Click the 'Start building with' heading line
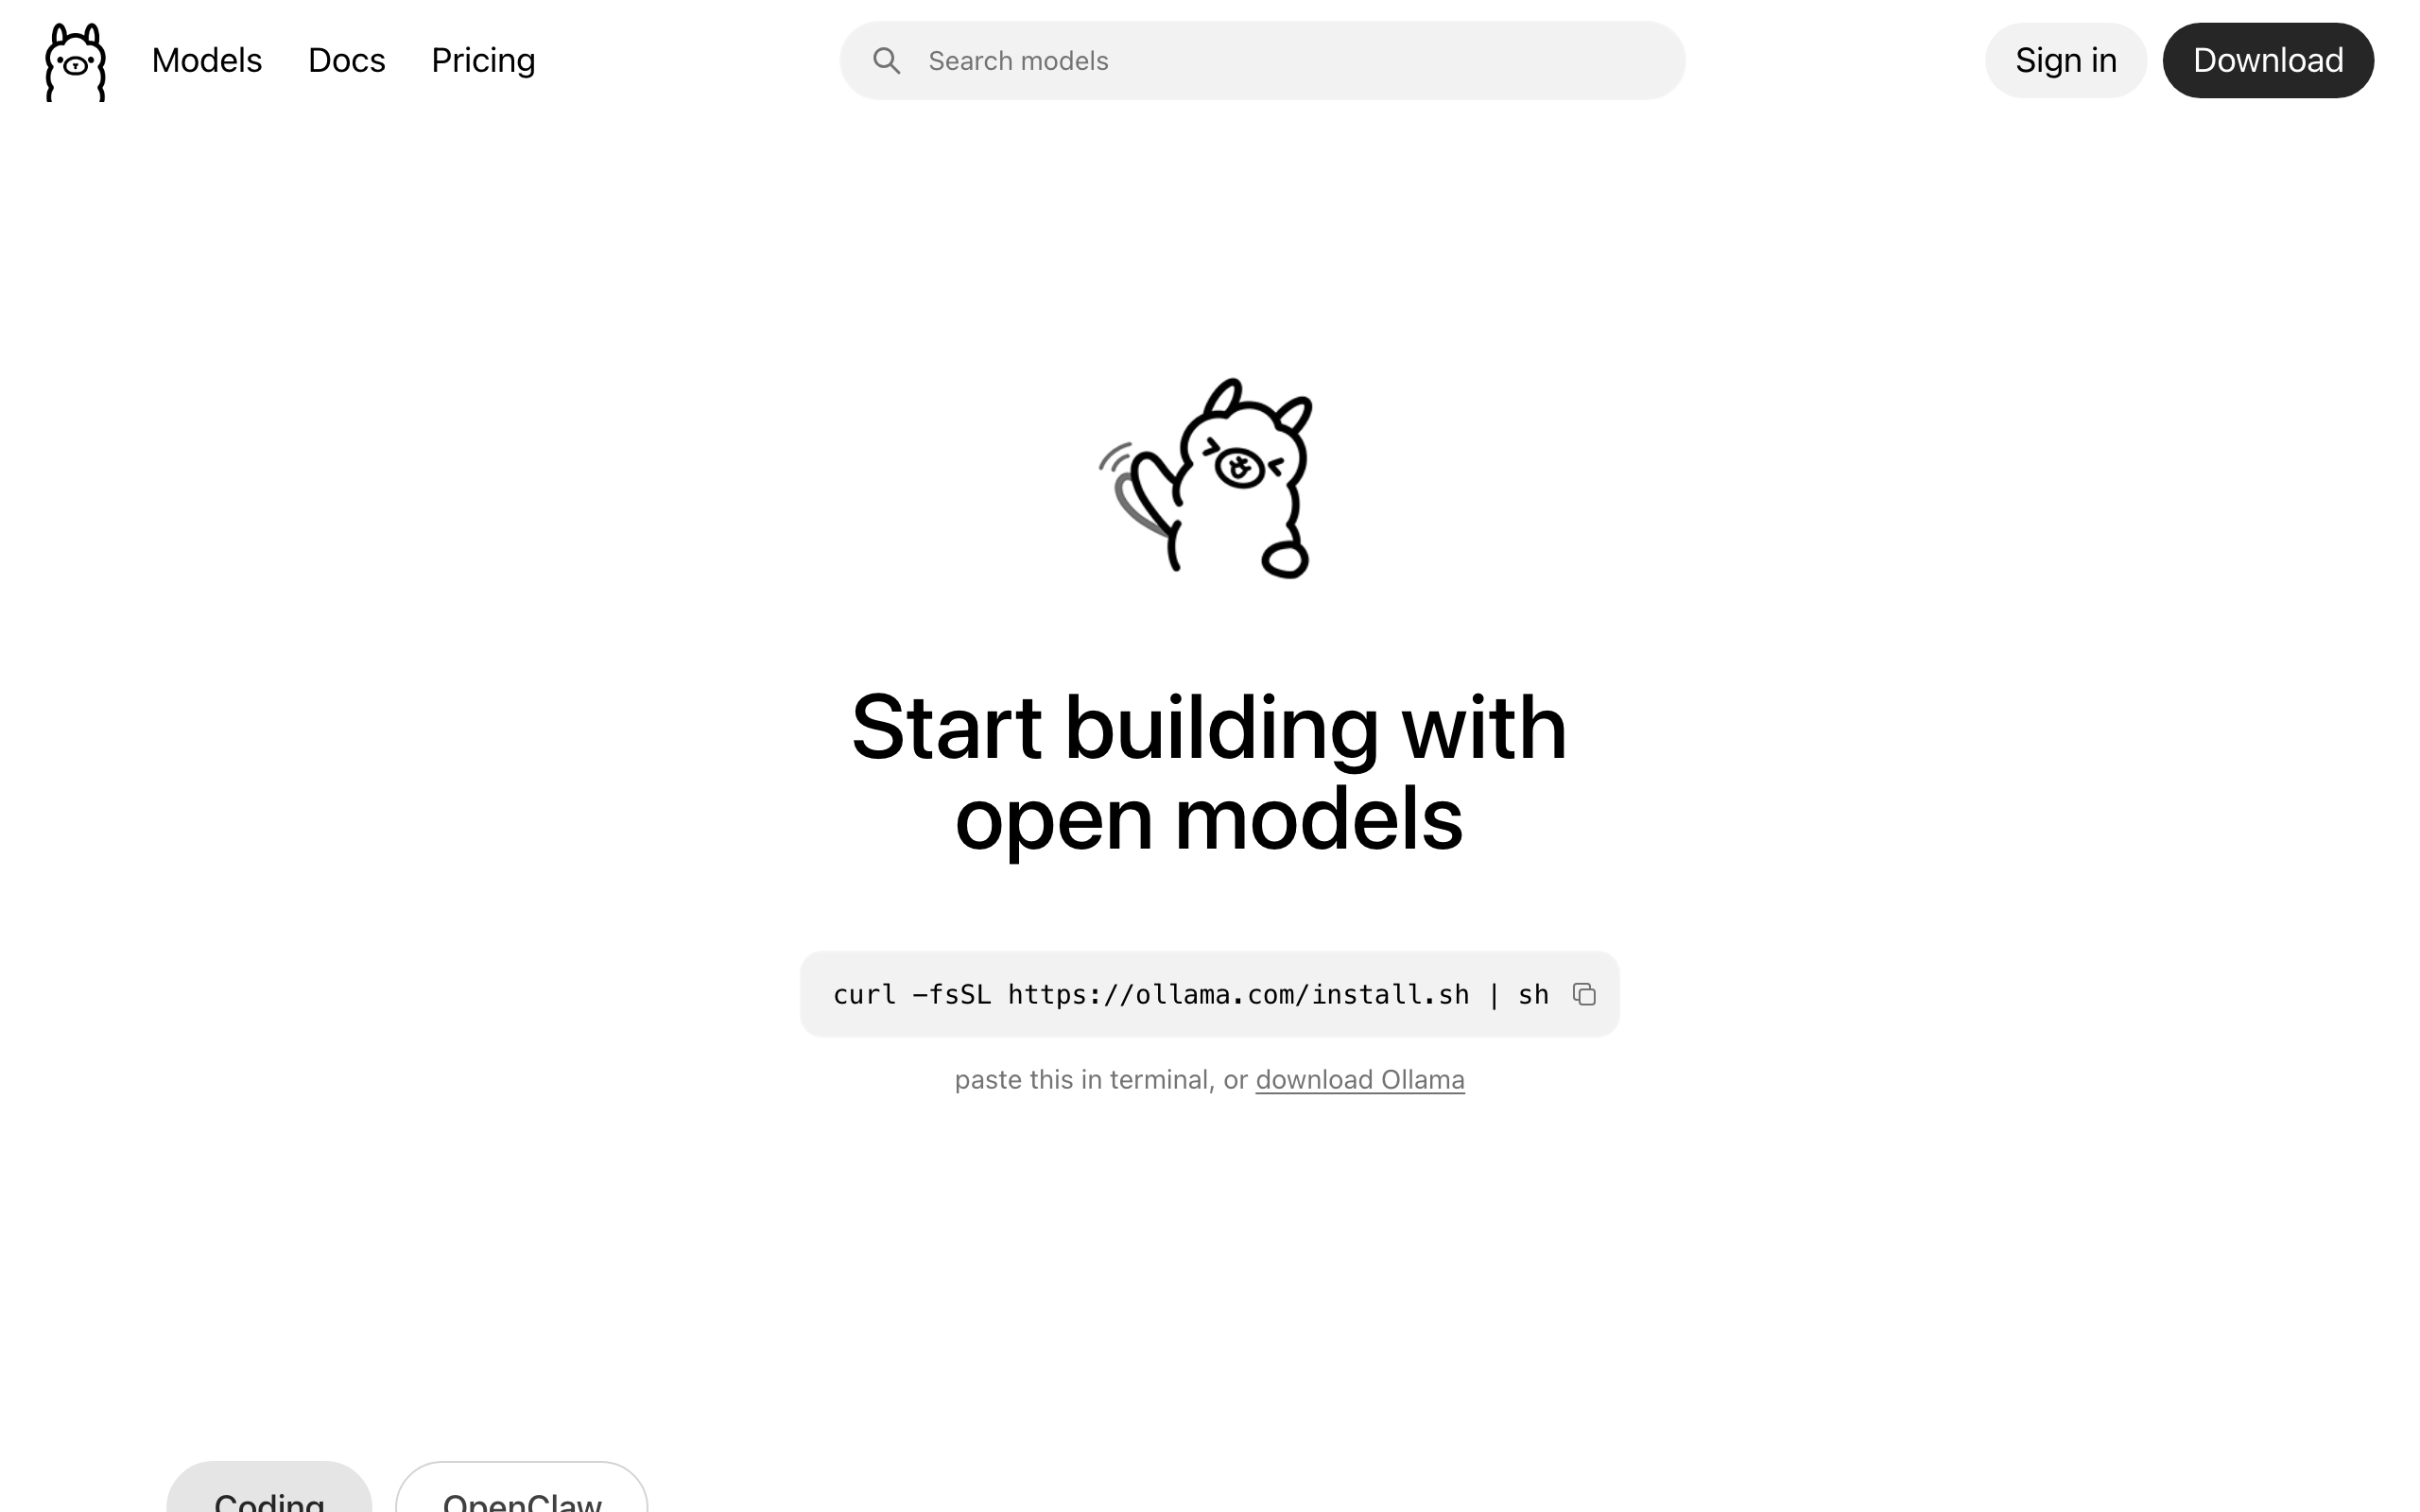 pos(1209,727)
